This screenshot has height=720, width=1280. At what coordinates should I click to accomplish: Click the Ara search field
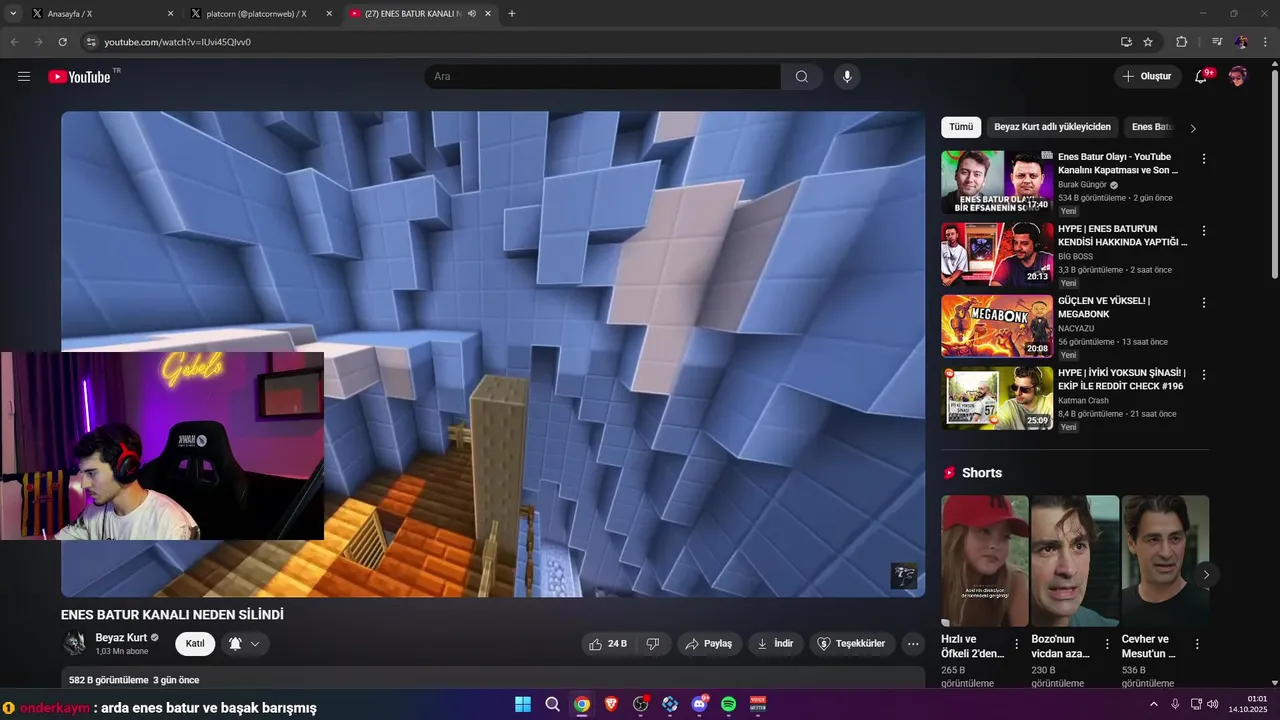click(603, 76)
